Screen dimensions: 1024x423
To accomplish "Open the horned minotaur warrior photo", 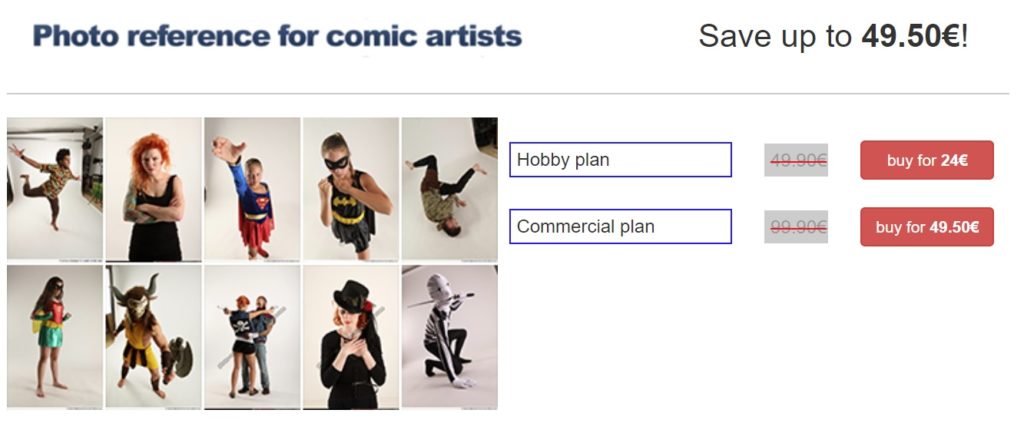I will click(x=153, y=337).
